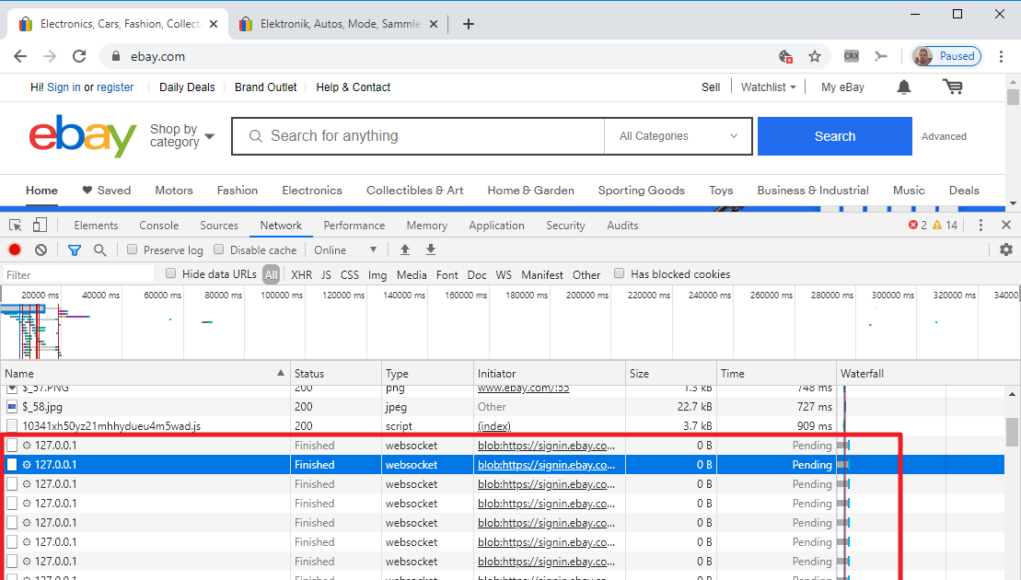
Task: Open DevTools customize menu
Action: tap(981, 226)
